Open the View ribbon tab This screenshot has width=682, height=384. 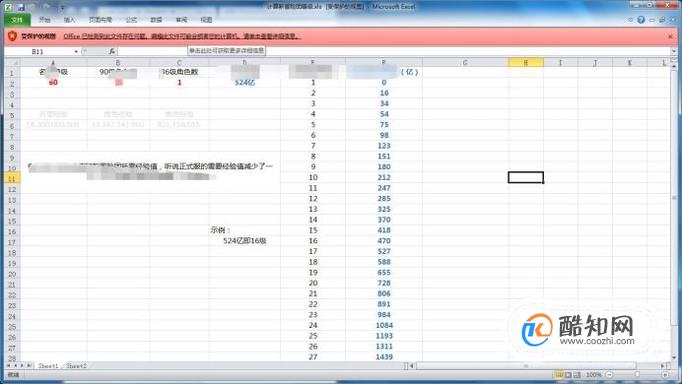click(206, 20)
